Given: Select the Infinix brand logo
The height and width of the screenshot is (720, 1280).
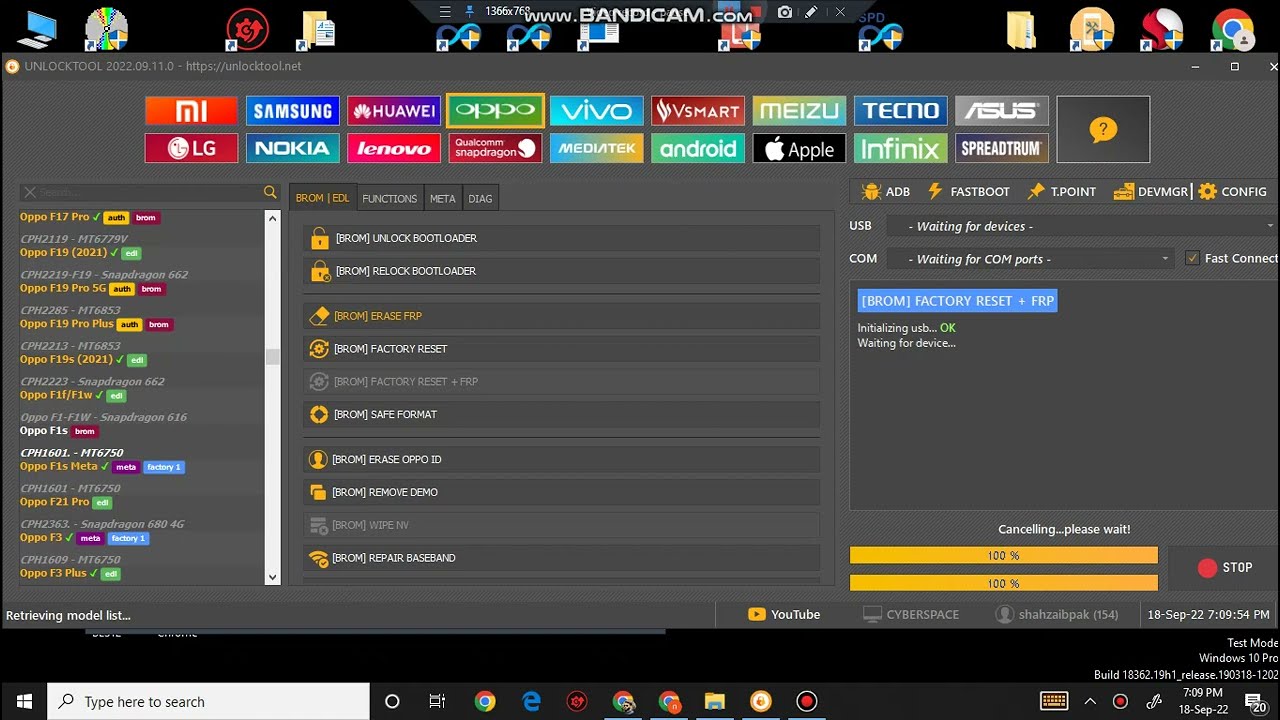Looking at the screenshot, I should click(x=900, y=148).
